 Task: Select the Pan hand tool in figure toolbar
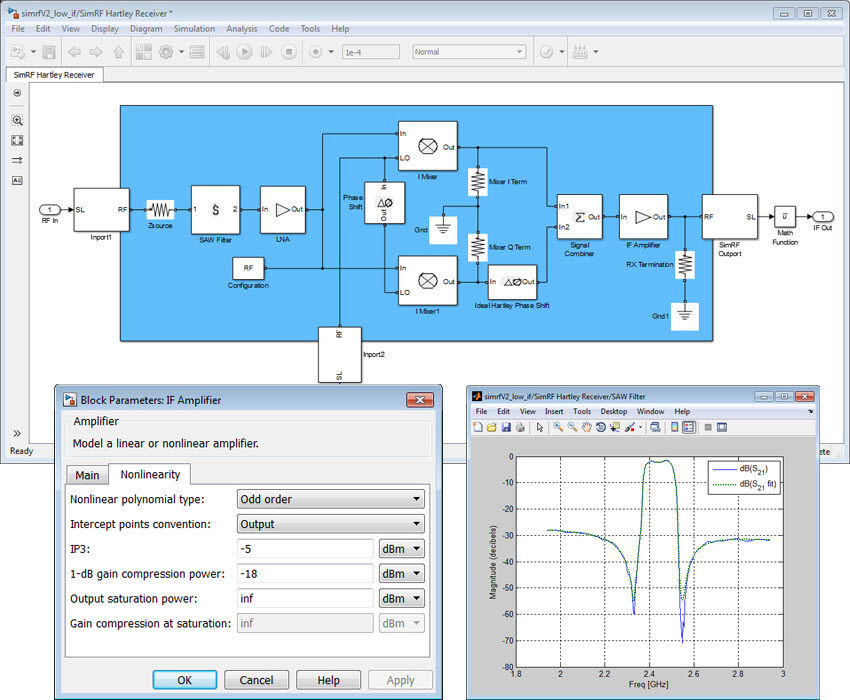tap(587, 427)
